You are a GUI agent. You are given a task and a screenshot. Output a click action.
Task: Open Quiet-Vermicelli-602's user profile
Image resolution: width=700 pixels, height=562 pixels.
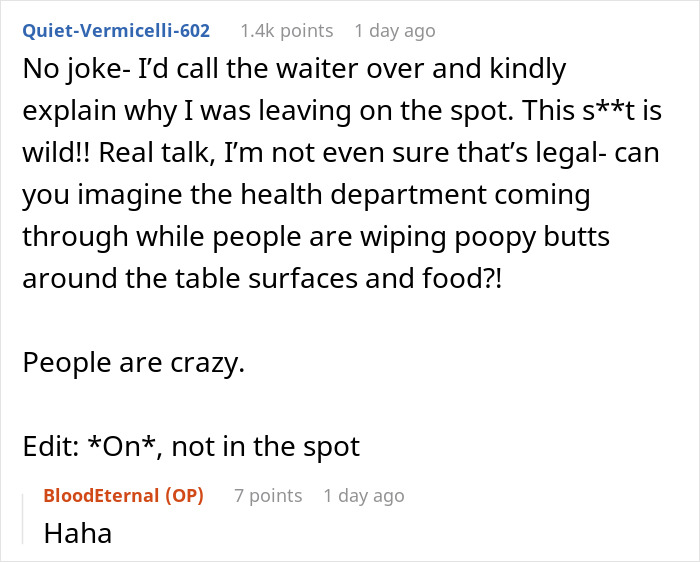116,30
